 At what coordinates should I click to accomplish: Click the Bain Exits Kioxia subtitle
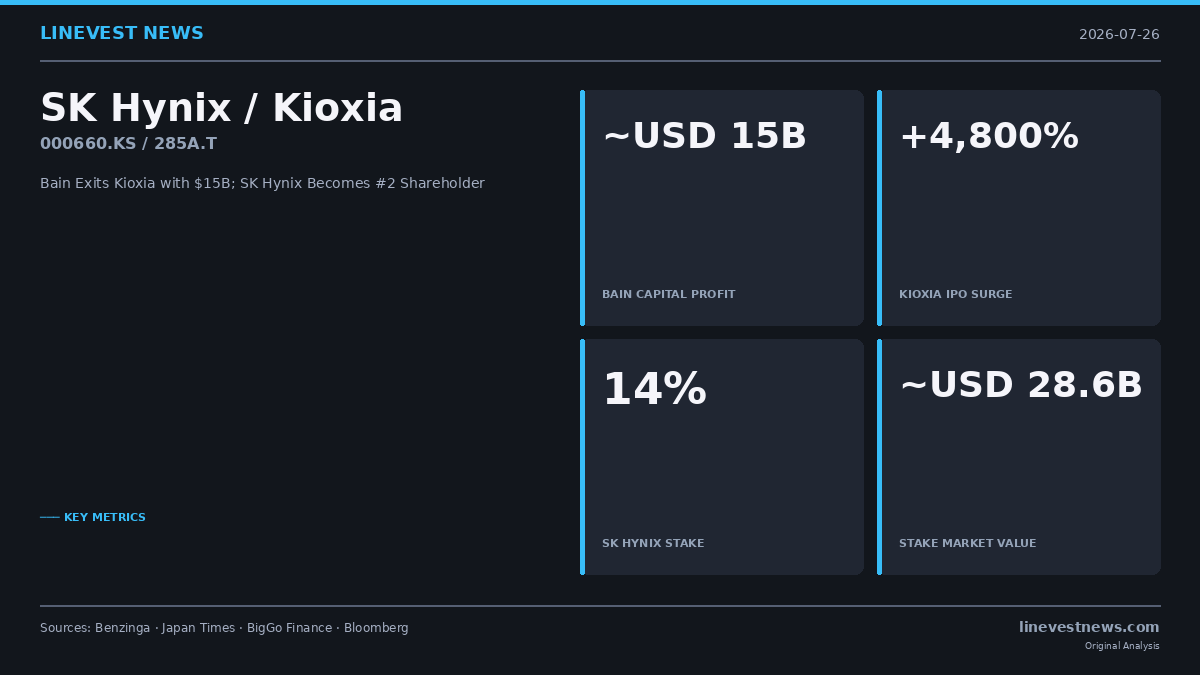click(262, 184)
